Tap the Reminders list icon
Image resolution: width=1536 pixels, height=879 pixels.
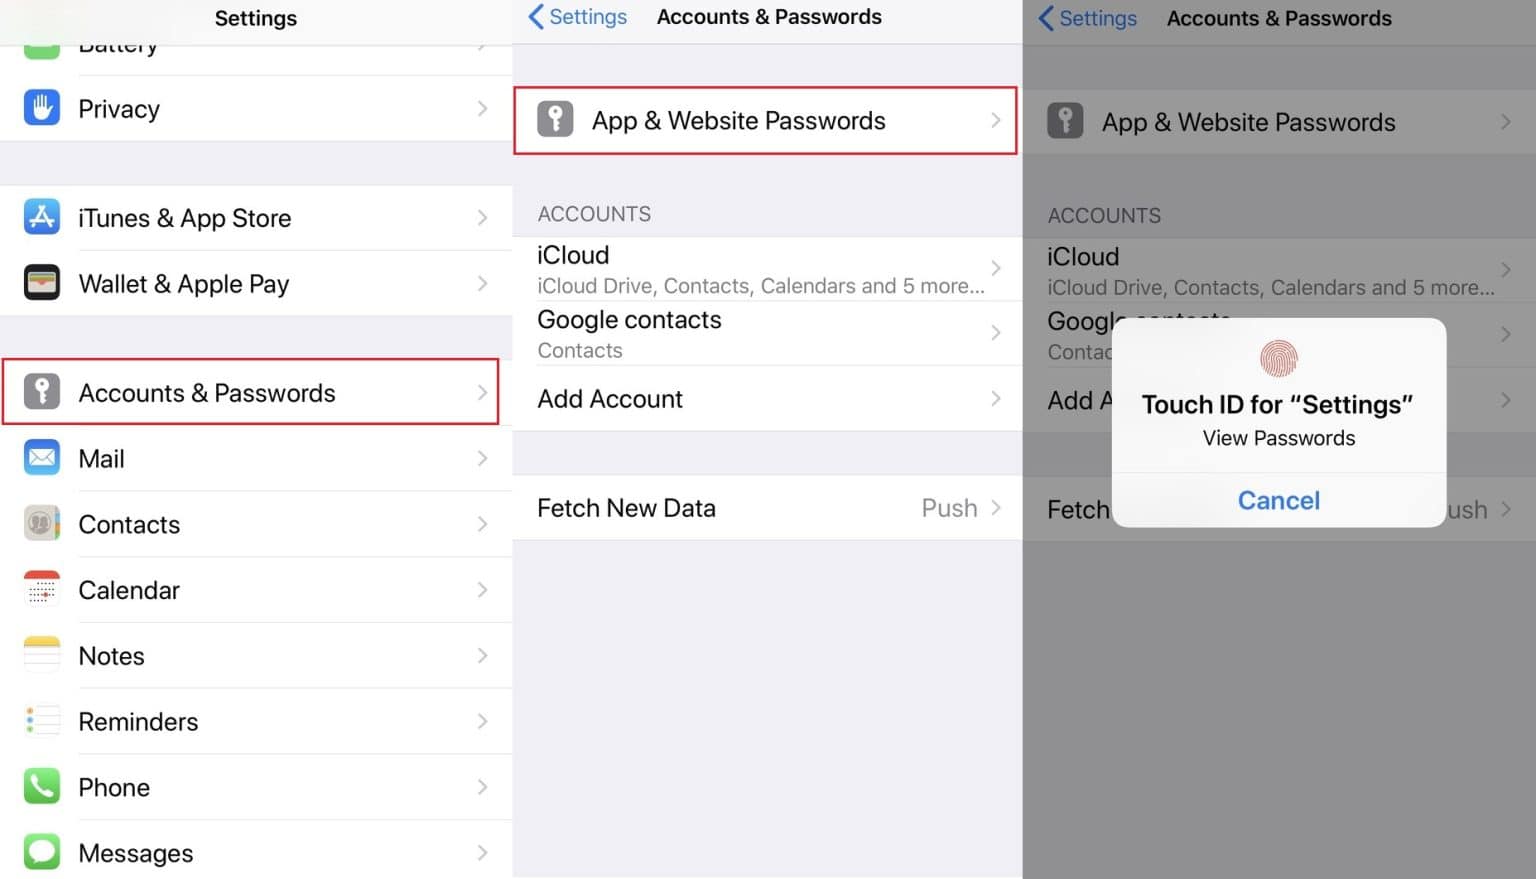coord(42,720)
